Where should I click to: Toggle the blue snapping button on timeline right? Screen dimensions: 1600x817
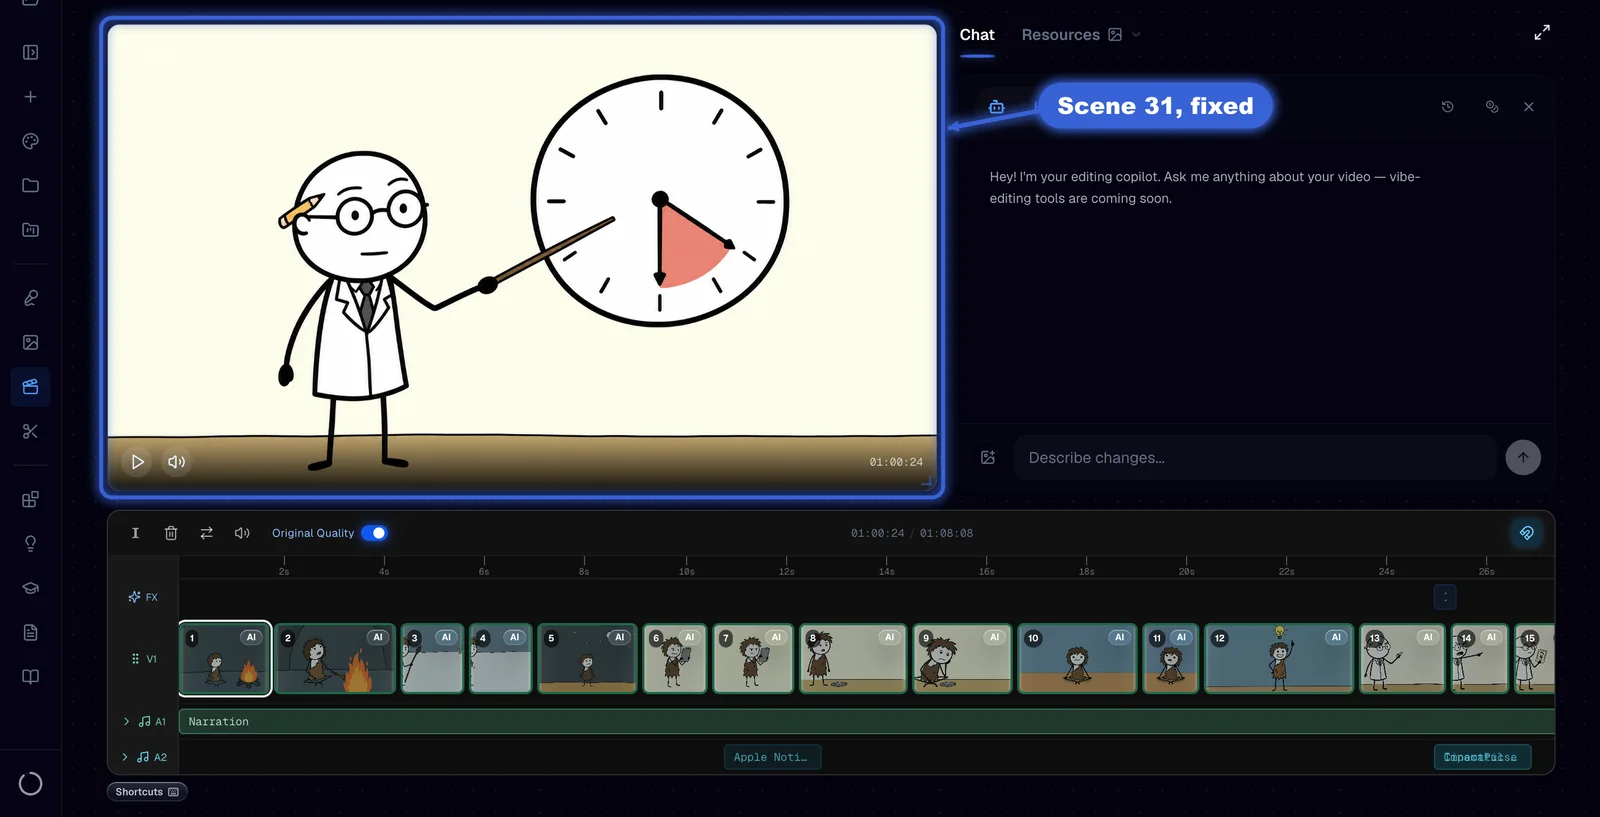click(1526, 533)
